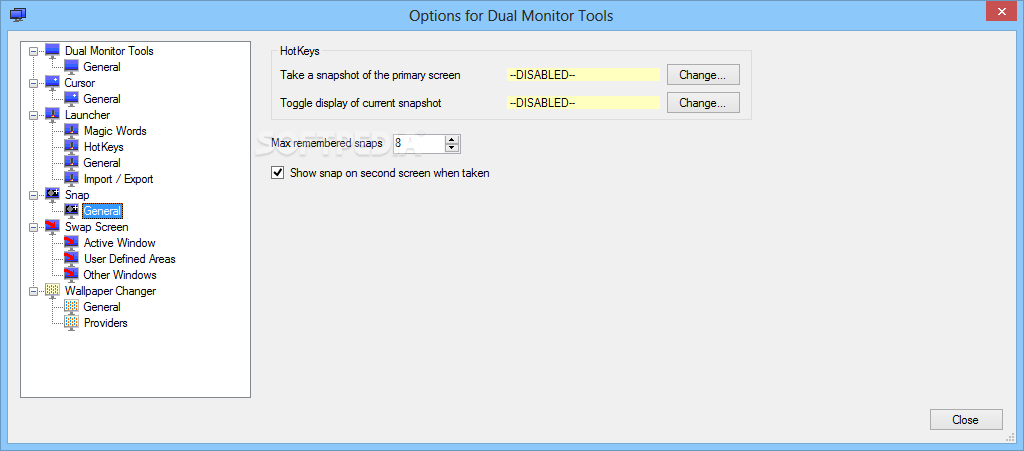1024x451 pixels.
Task: Click the Providers icon
Action: (x=71, y=323)
